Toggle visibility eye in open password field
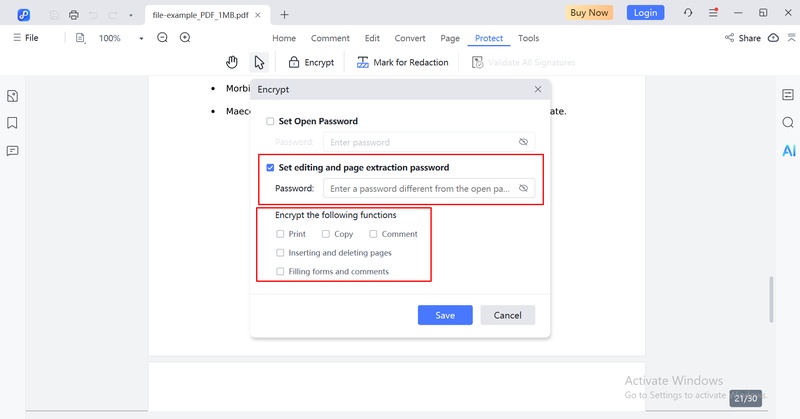 click(523, 142)
